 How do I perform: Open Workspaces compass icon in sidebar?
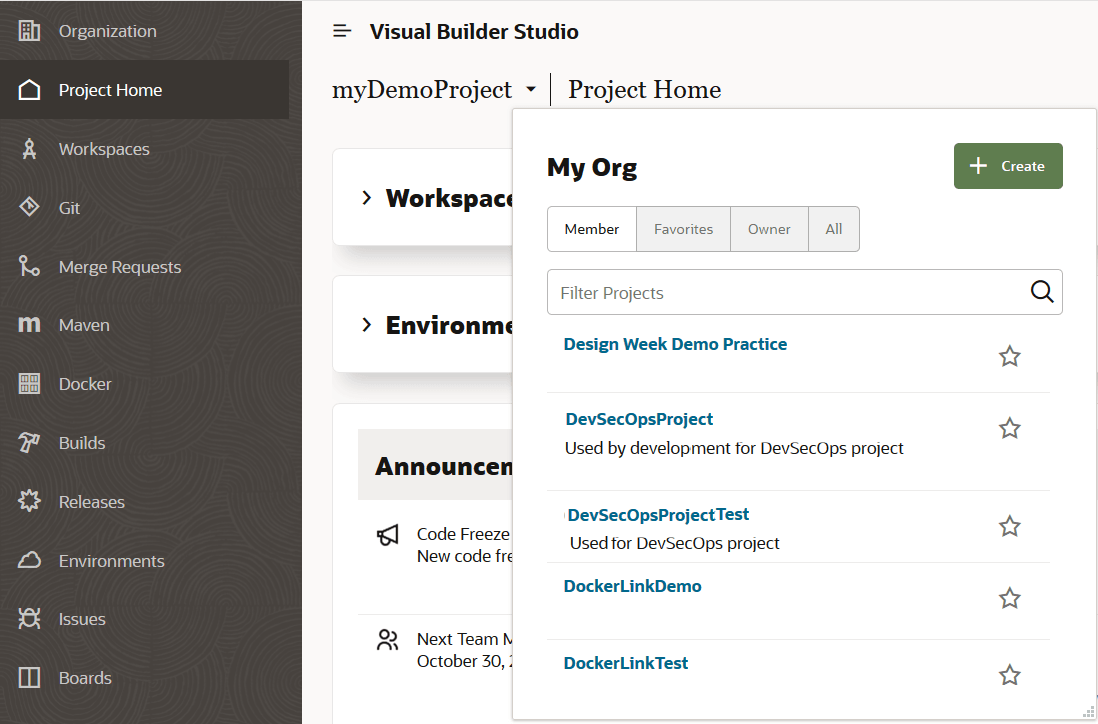pyautogui.click(x=29, y=148)
